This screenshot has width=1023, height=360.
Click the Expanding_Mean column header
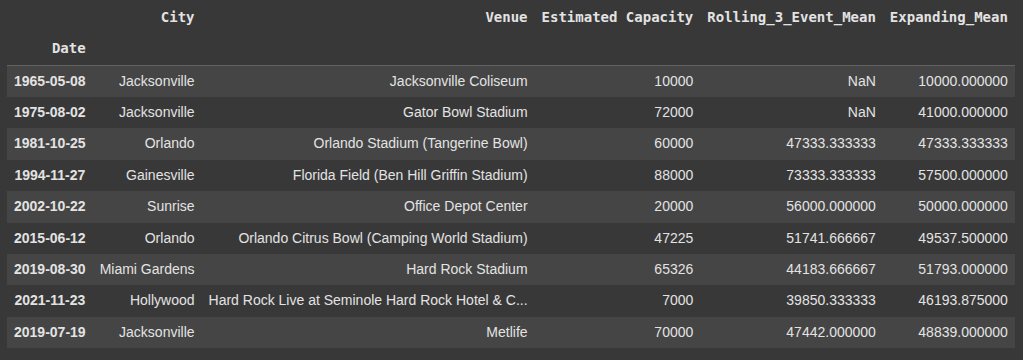point(949,17)
